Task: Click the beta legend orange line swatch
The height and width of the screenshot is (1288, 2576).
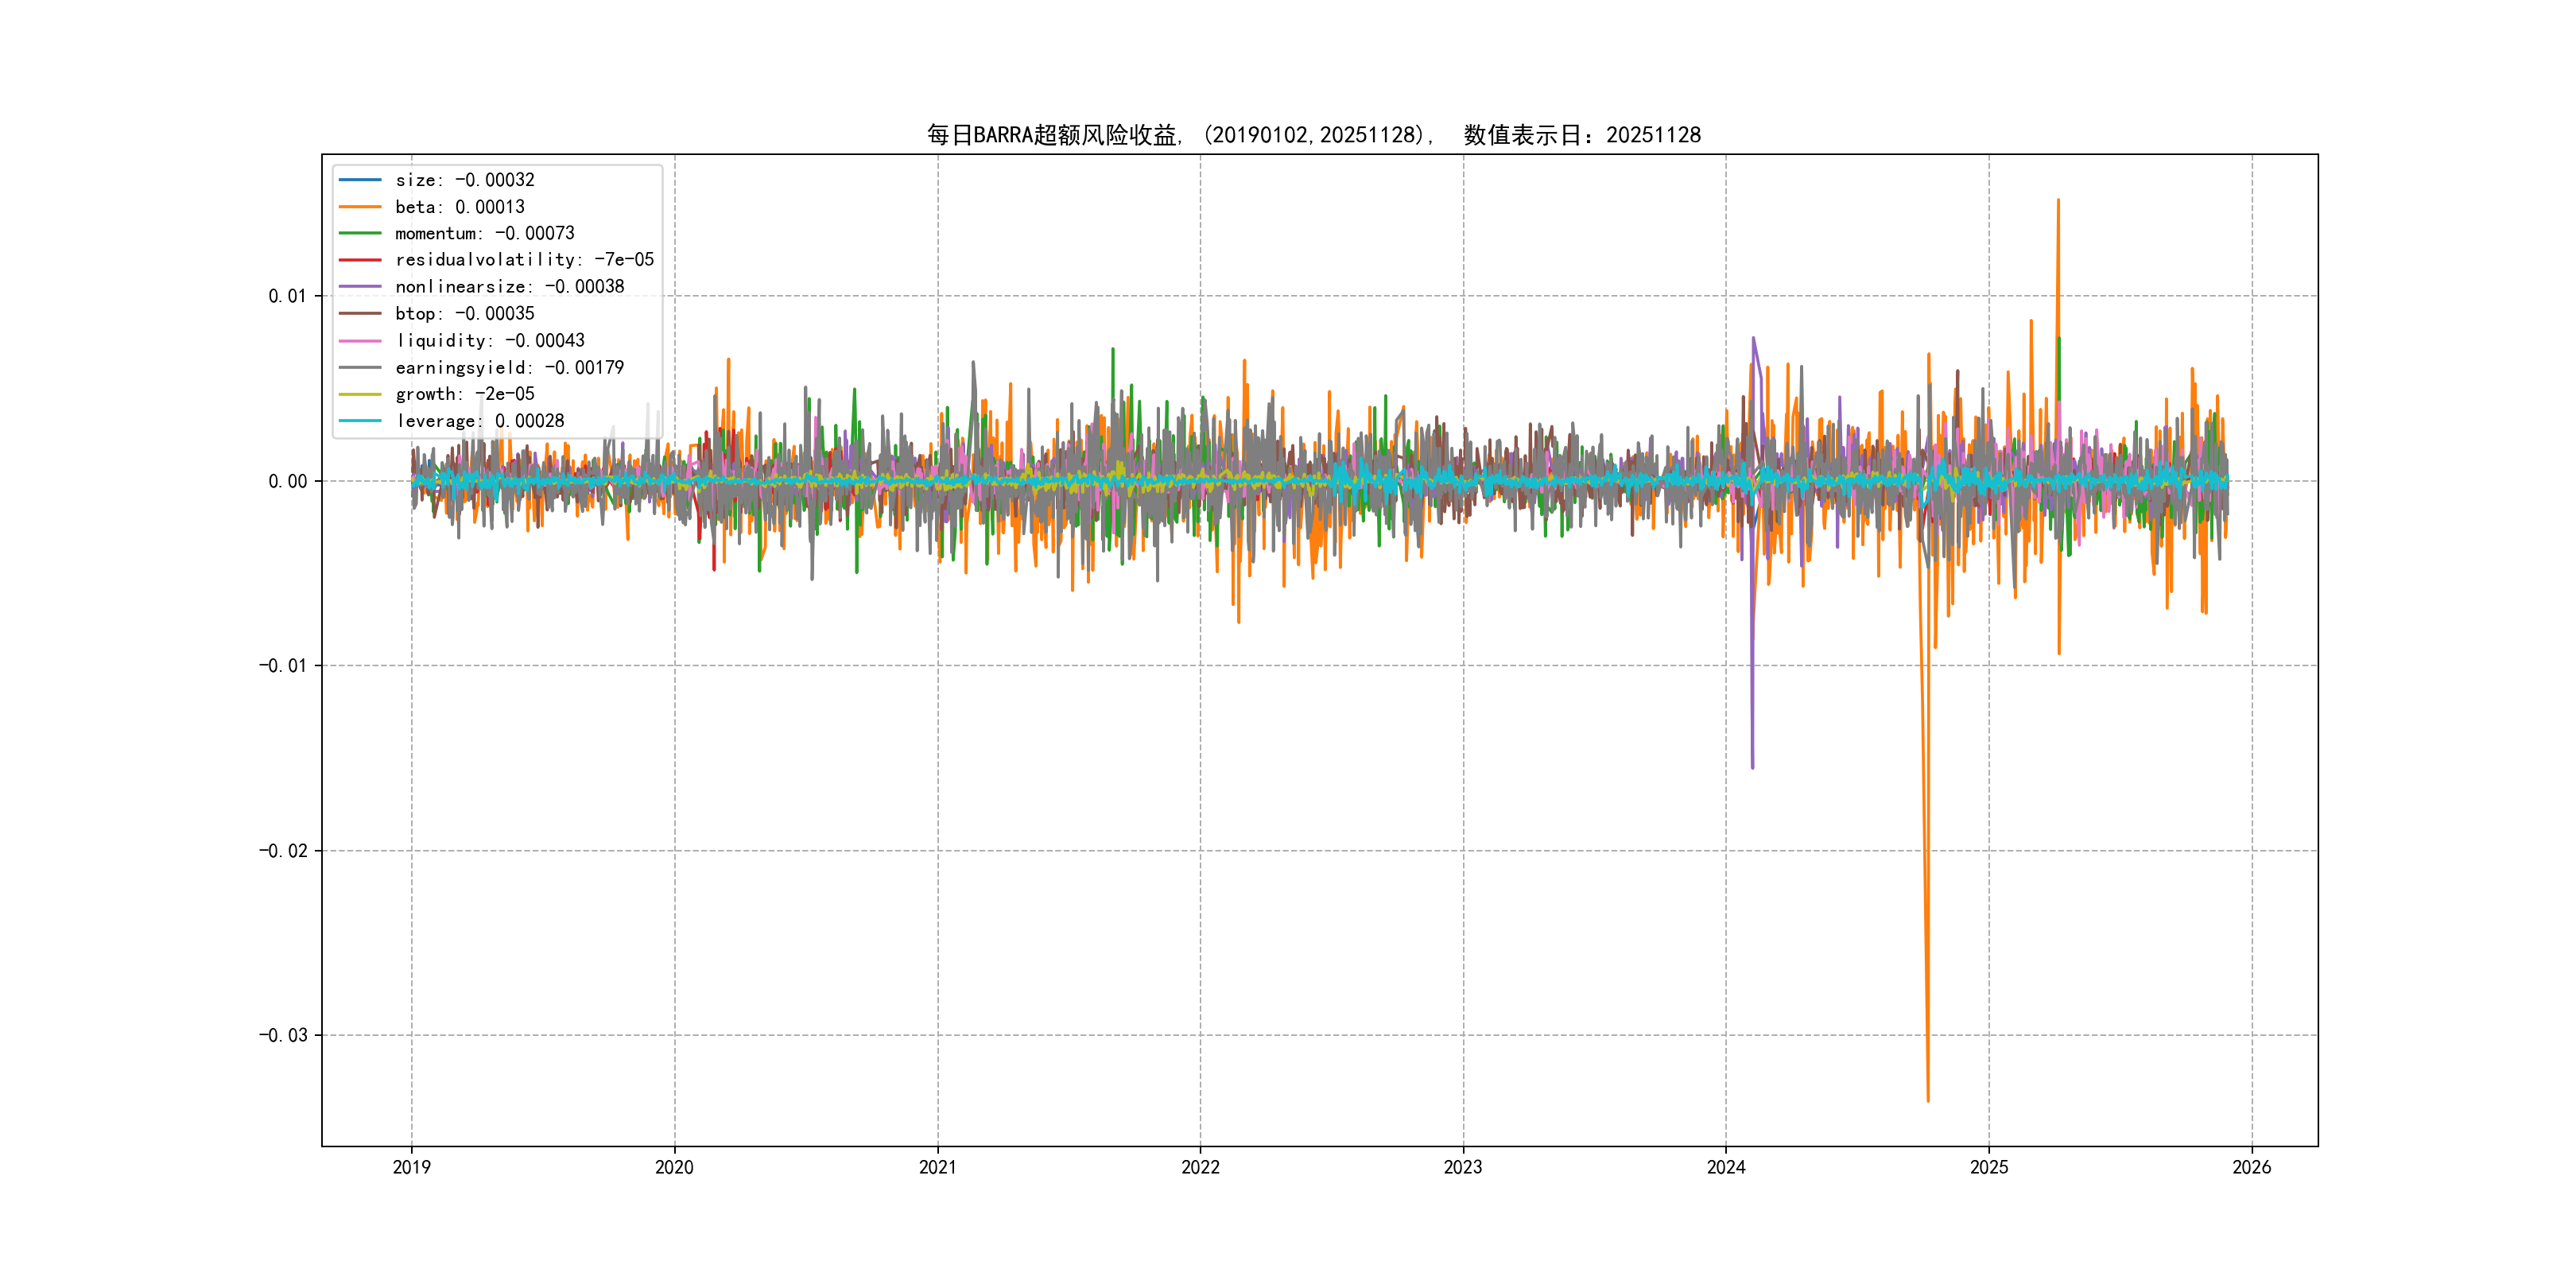Action: point(360,207)
